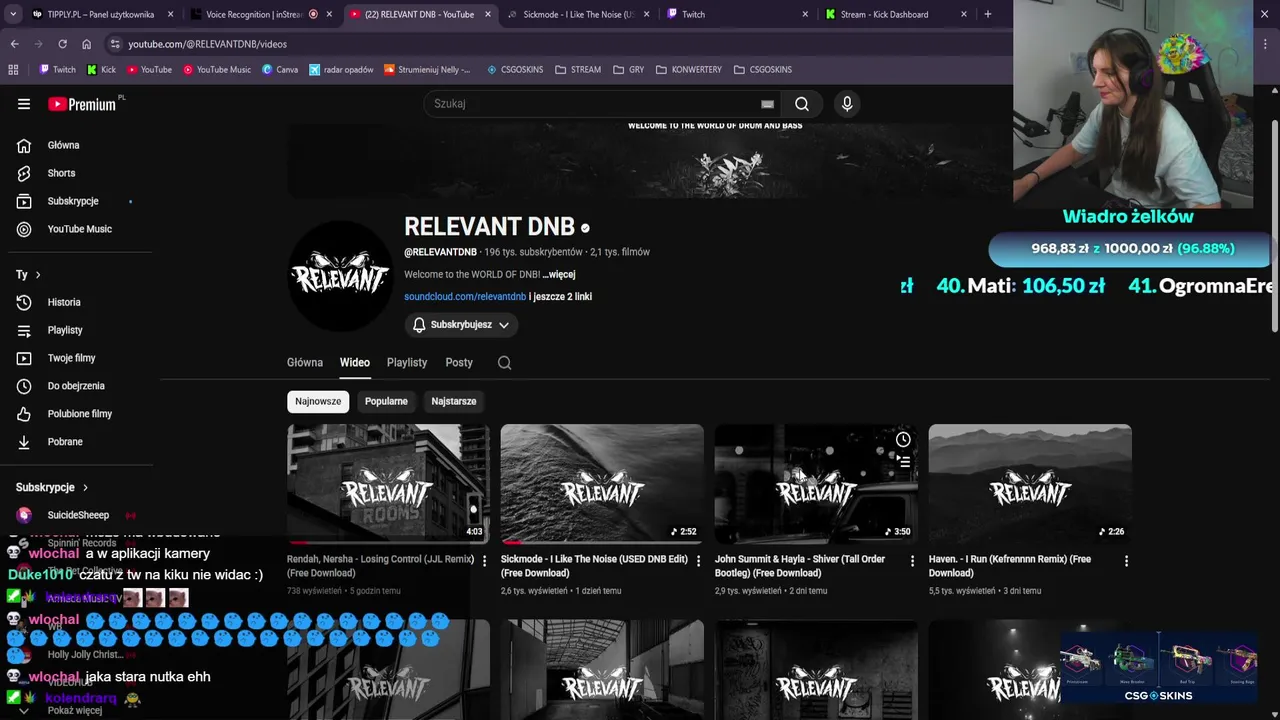Open more options for Losing Control video
The width and height of the screenshot is (1280, 720).
click(485, 561)
